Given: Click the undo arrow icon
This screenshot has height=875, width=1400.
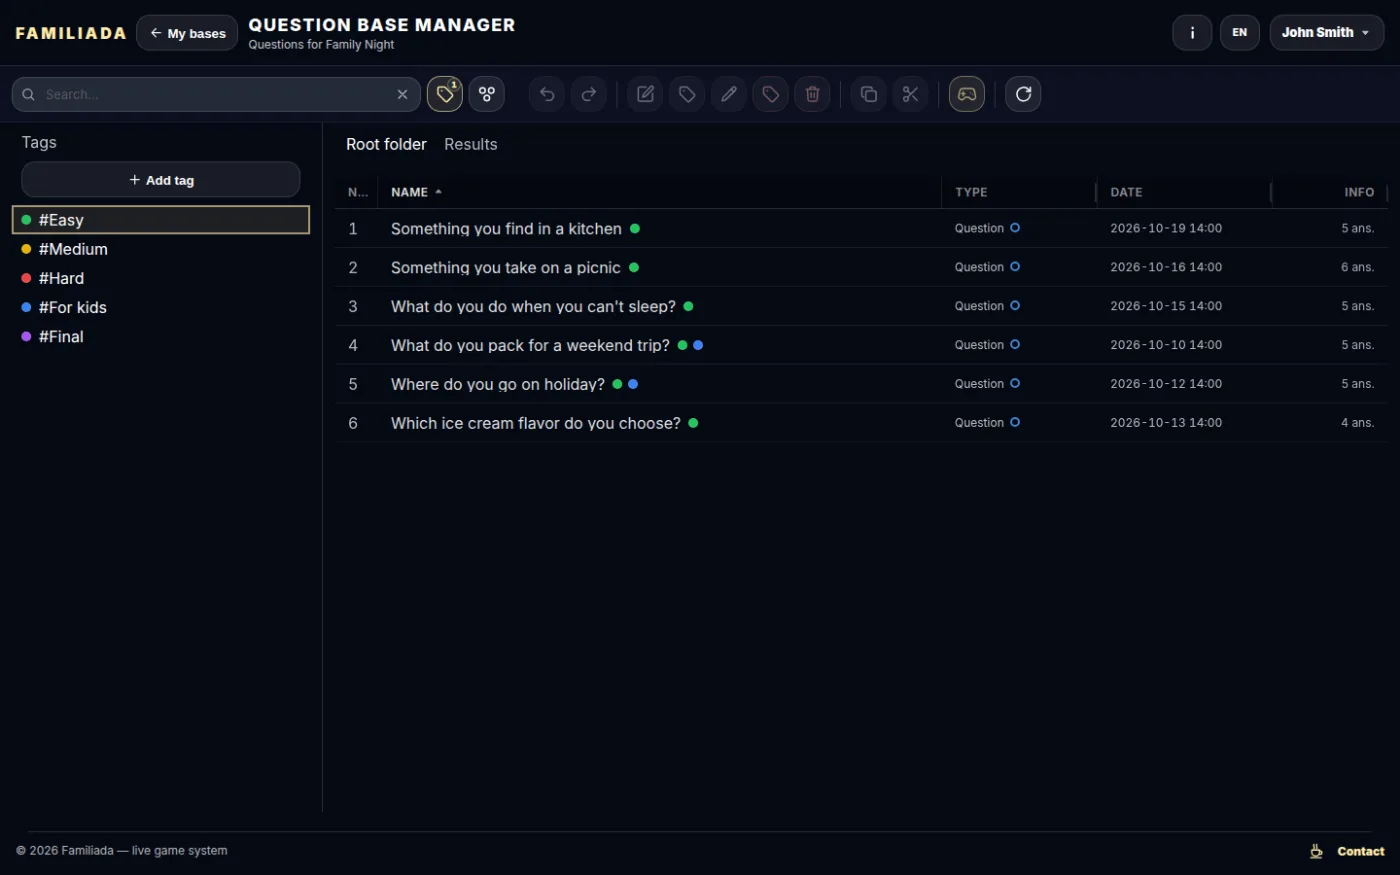Looking at the screenshot, I should (x=547, y=94).
